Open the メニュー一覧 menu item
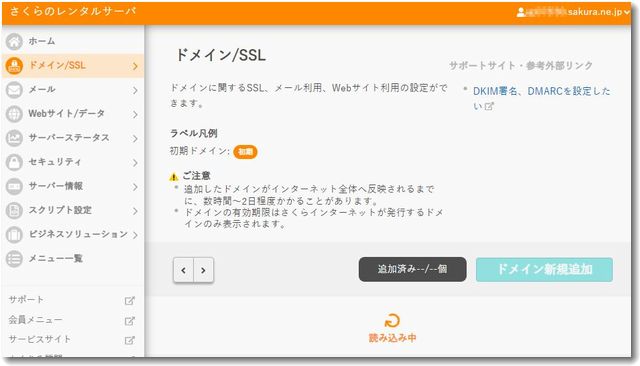Viewport: 640px width, 366px height. pos(73,259)
